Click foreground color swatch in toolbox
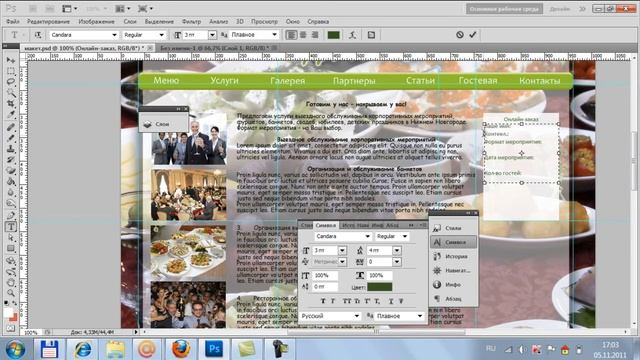 pos(8,313)
